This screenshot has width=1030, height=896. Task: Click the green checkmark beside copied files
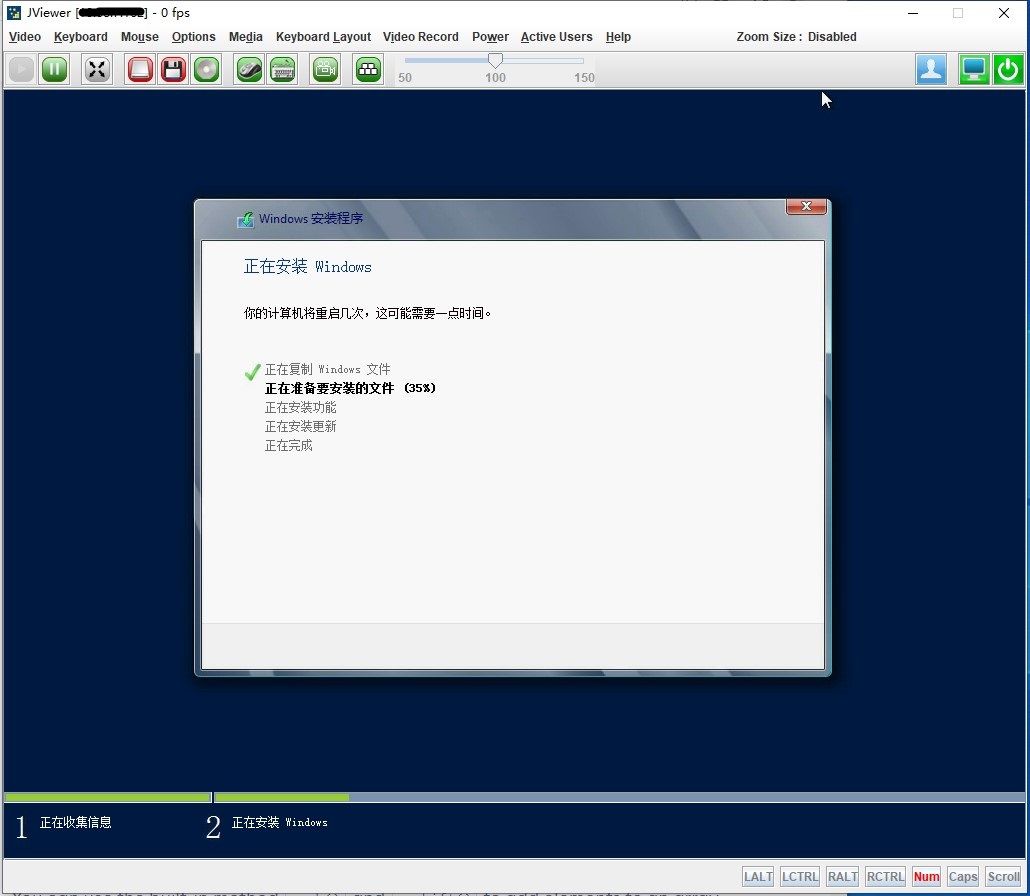click(x=252, y=372)
